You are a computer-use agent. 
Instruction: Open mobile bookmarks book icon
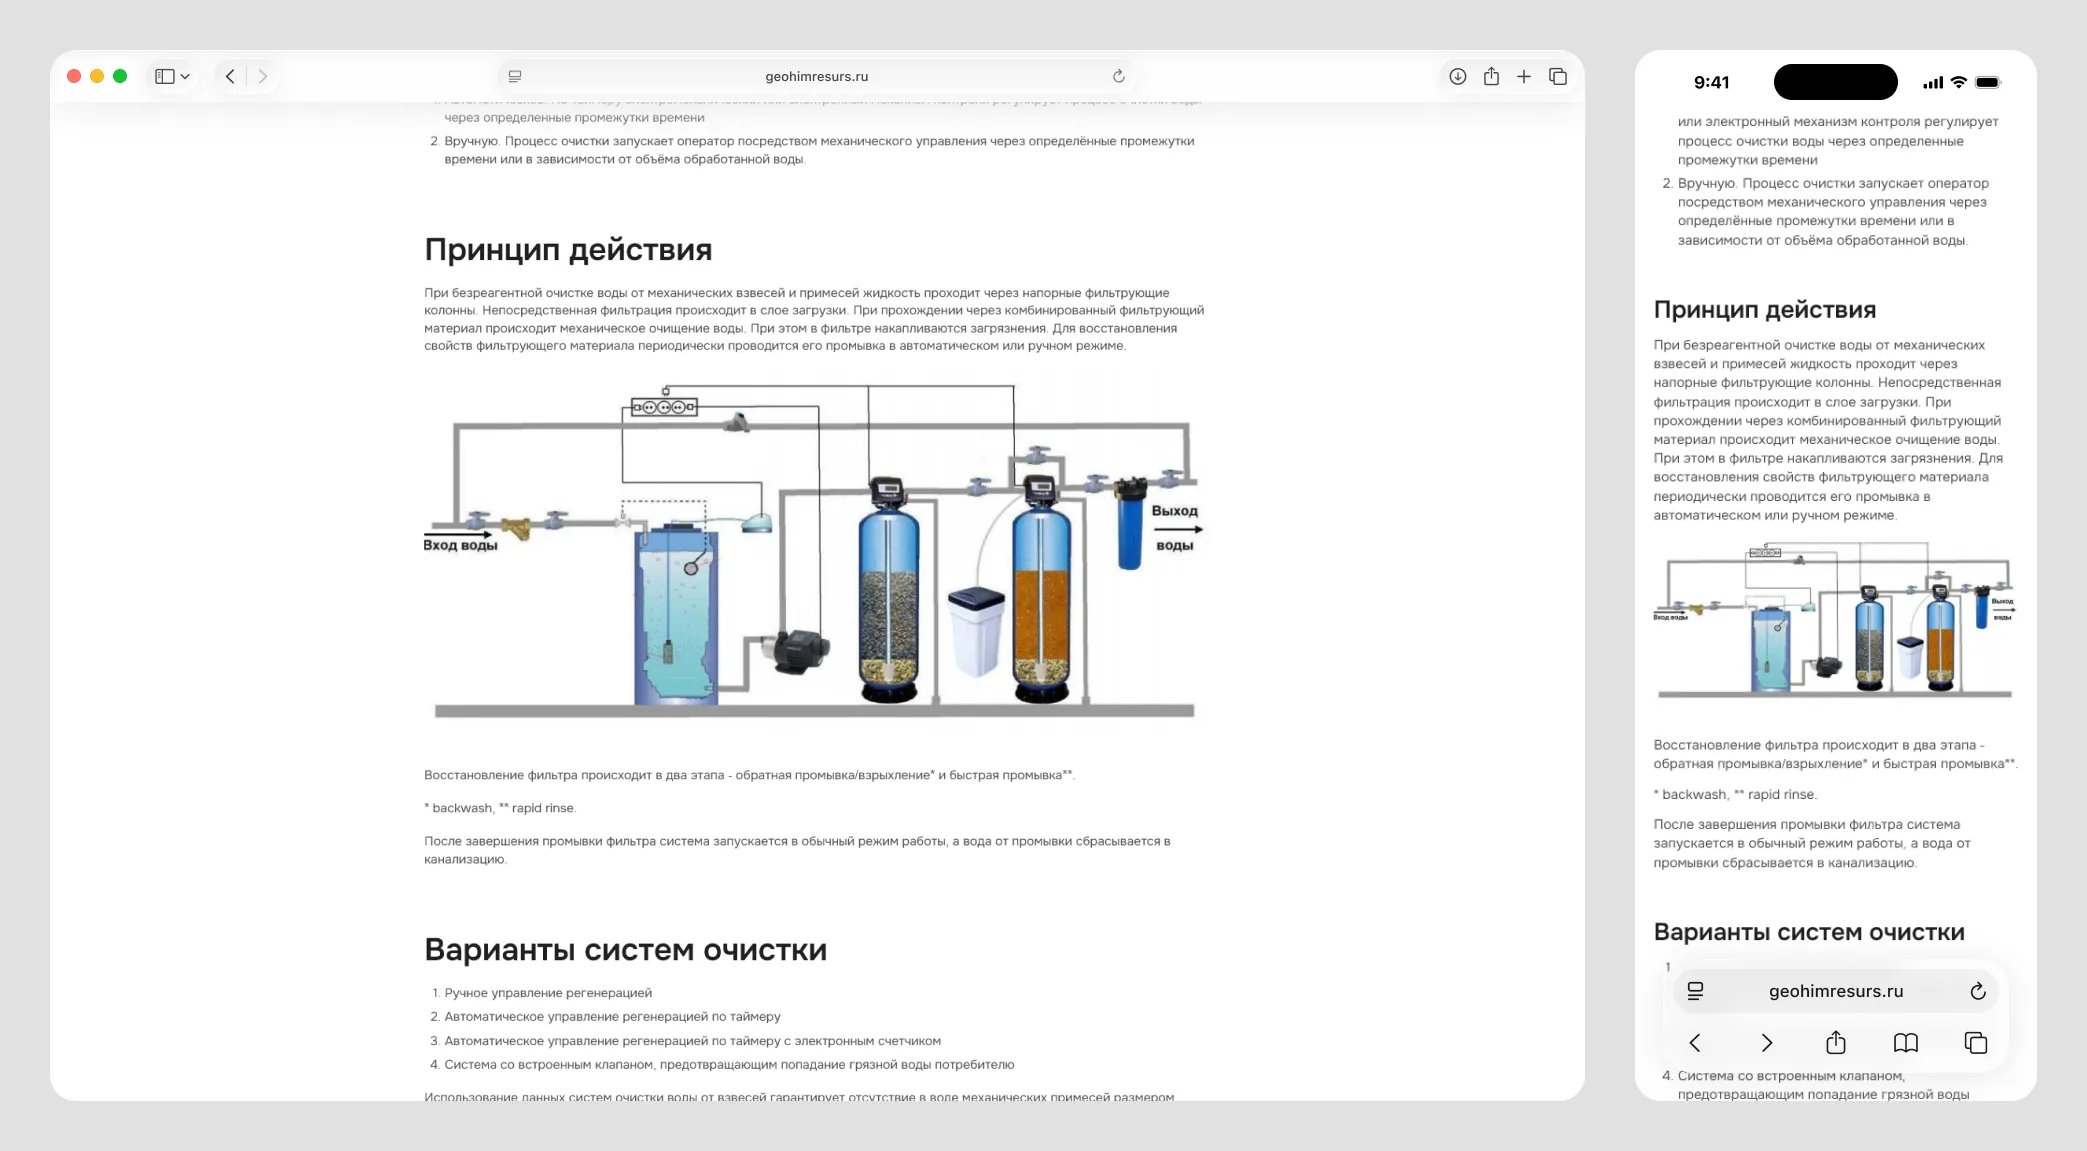click(x=1906, y=1043)
